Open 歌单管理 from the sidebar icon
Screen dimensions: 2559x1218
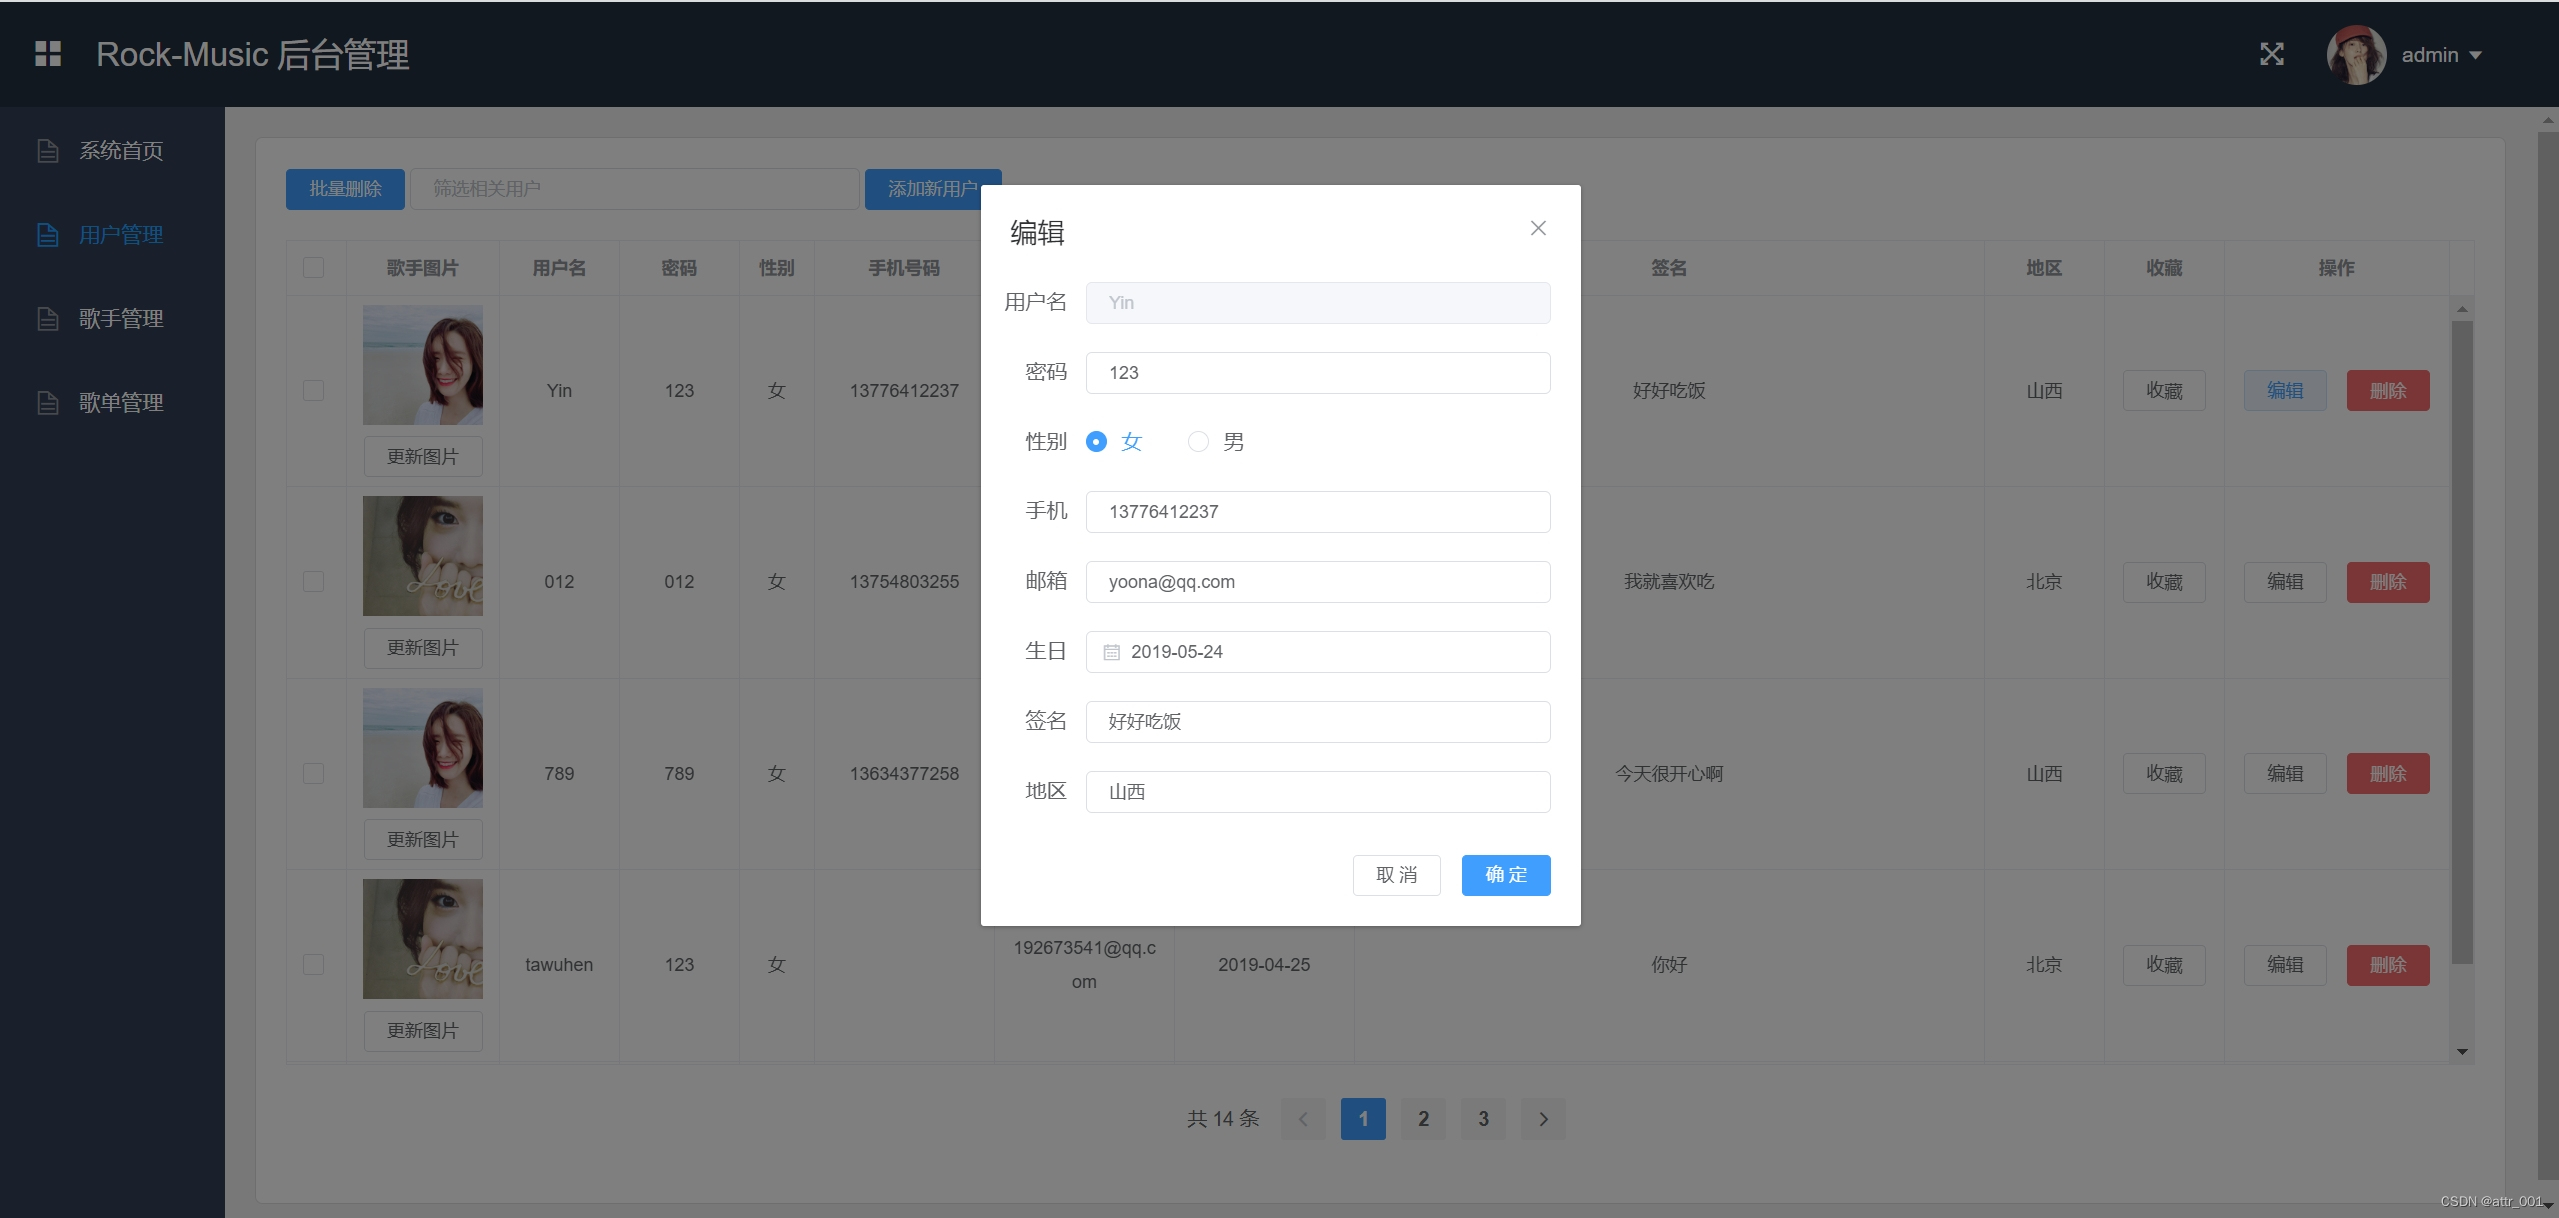pos(47,402)
